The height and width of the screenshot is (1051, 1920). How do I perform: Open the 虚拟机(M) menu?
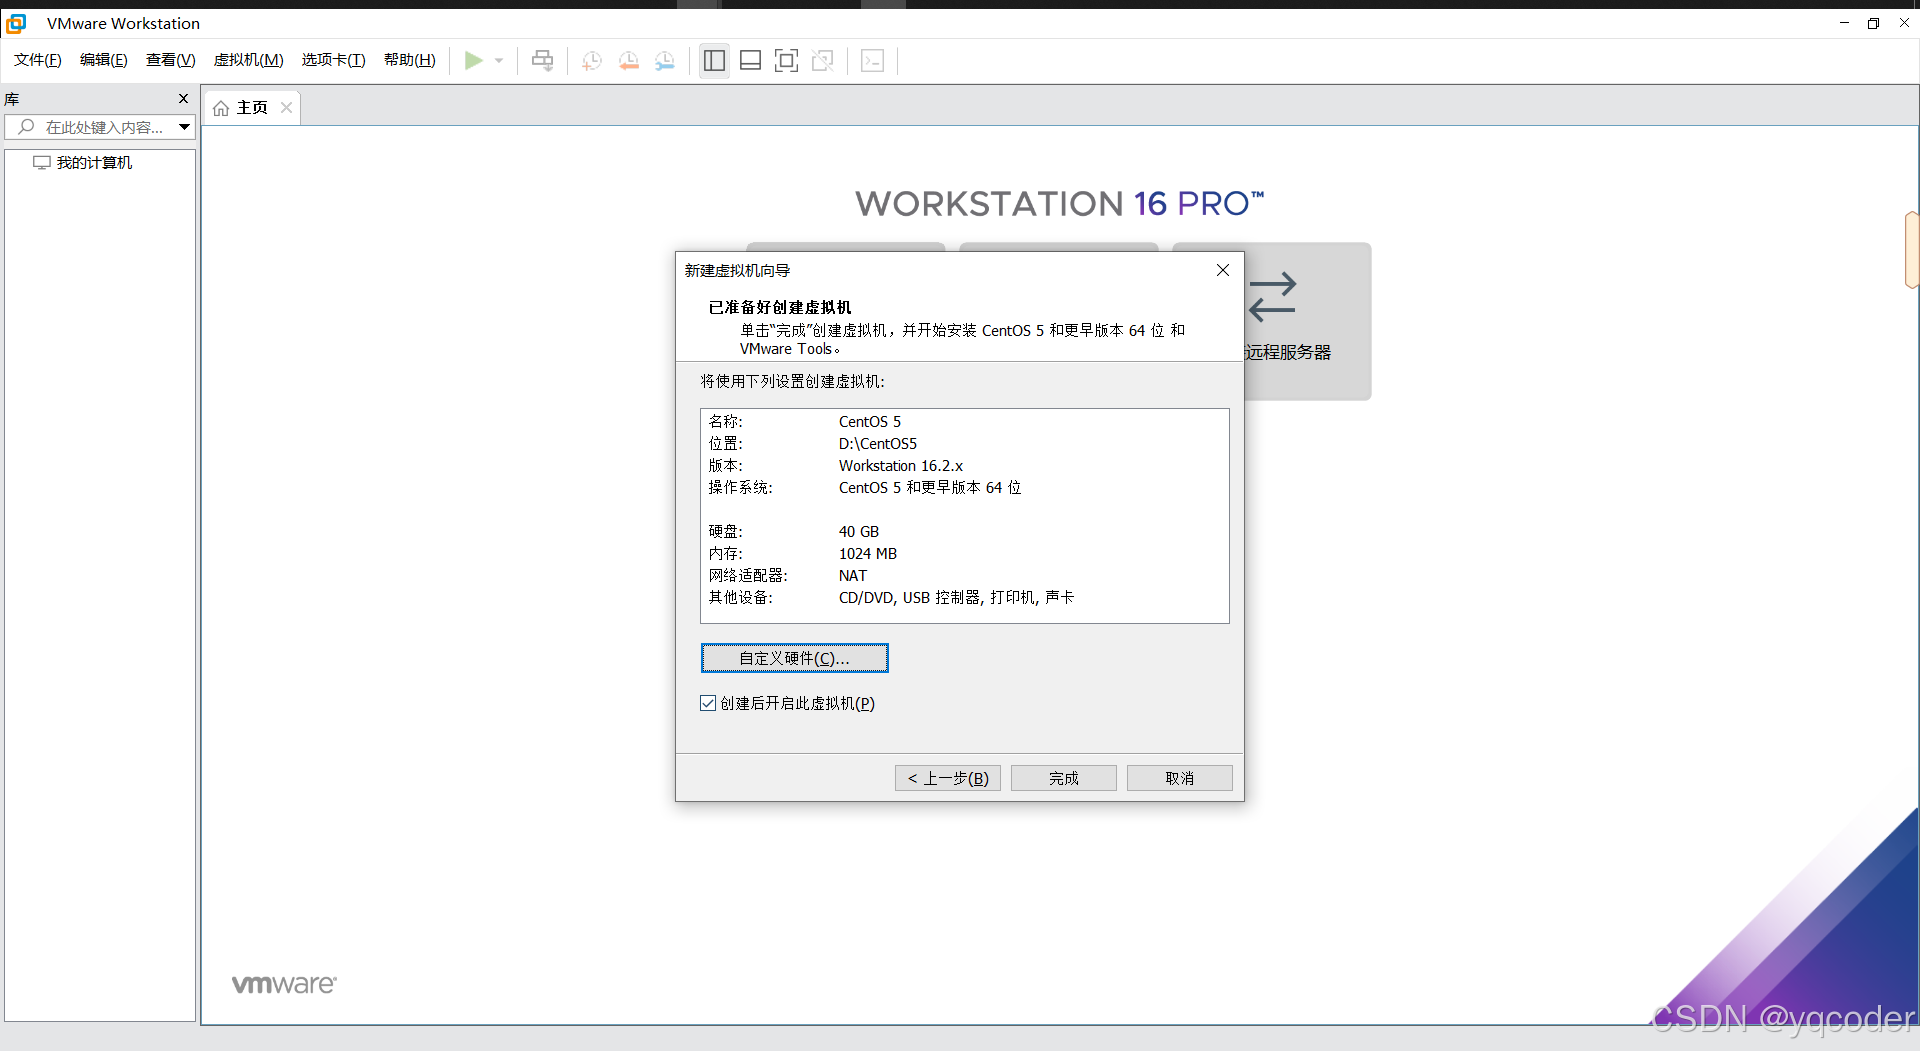(x=249, y=60)
